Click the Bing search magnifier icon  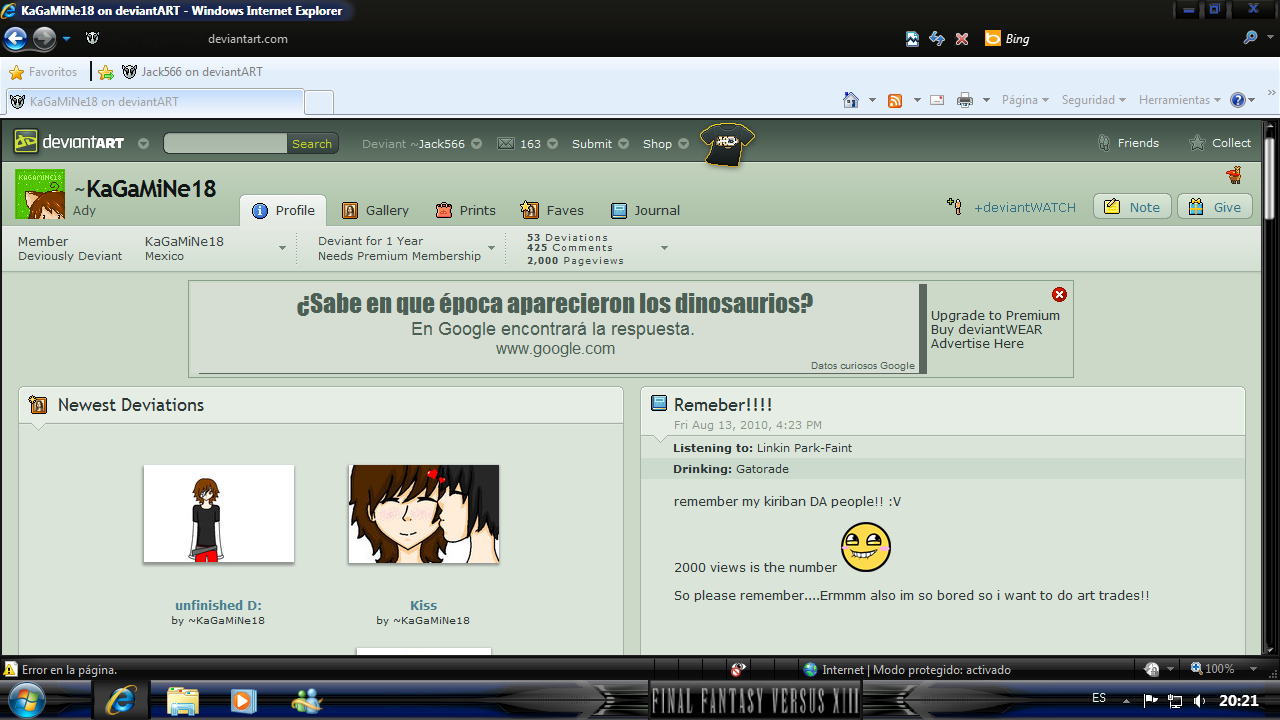tap(1250, 38)
